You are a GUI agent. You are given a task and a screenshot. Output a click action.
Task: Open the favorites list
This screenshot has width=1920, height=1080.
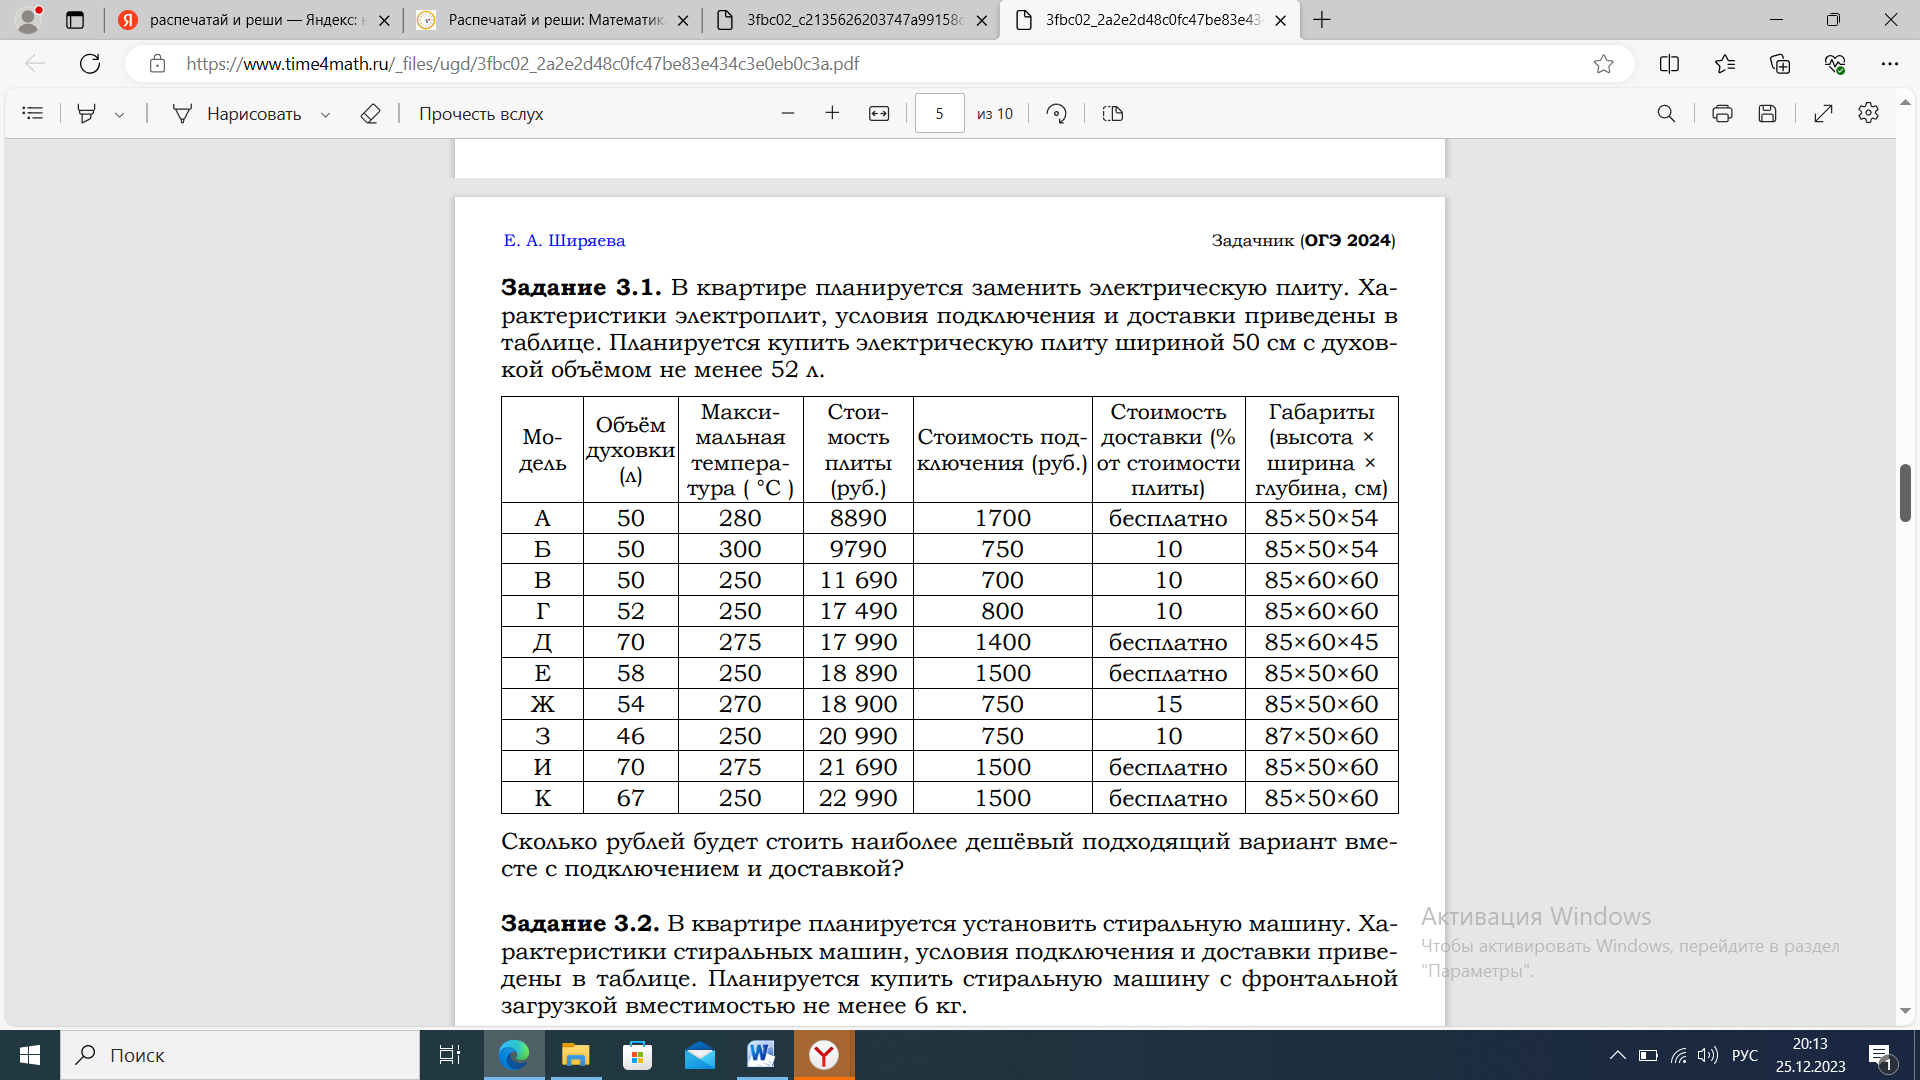[1725, 64]
